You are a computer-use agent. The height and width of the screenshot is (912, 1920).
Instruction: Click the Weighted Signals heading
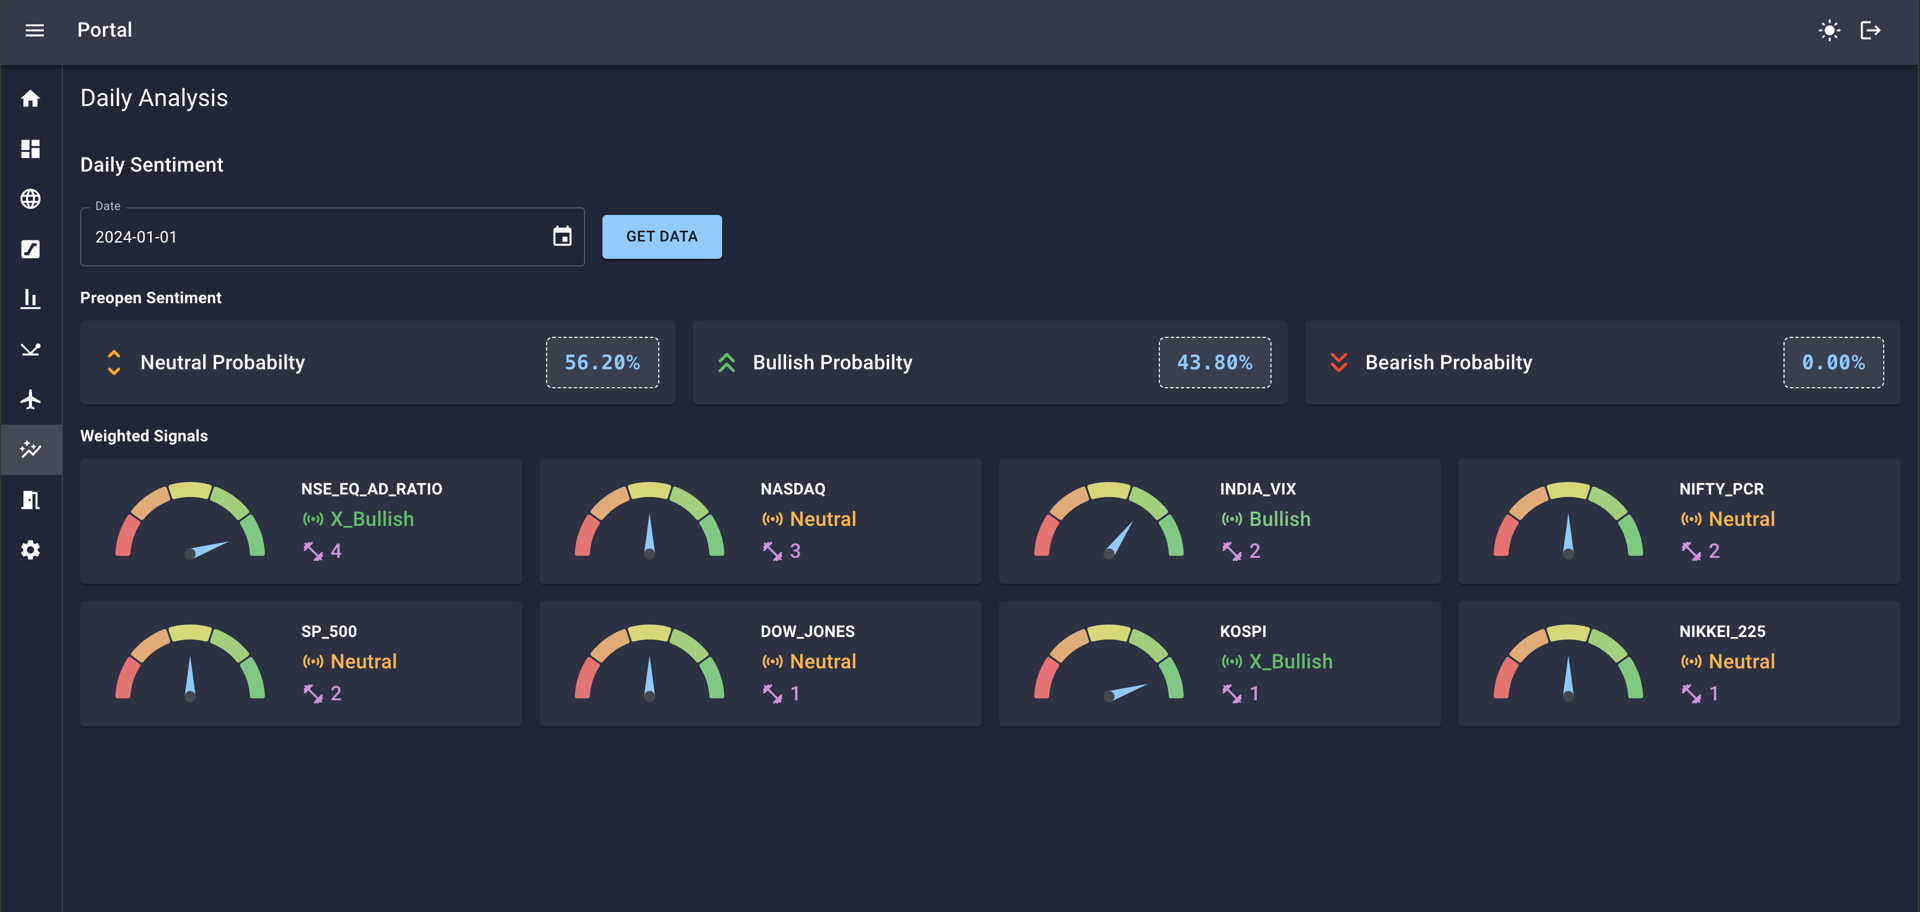click(144, 436)
